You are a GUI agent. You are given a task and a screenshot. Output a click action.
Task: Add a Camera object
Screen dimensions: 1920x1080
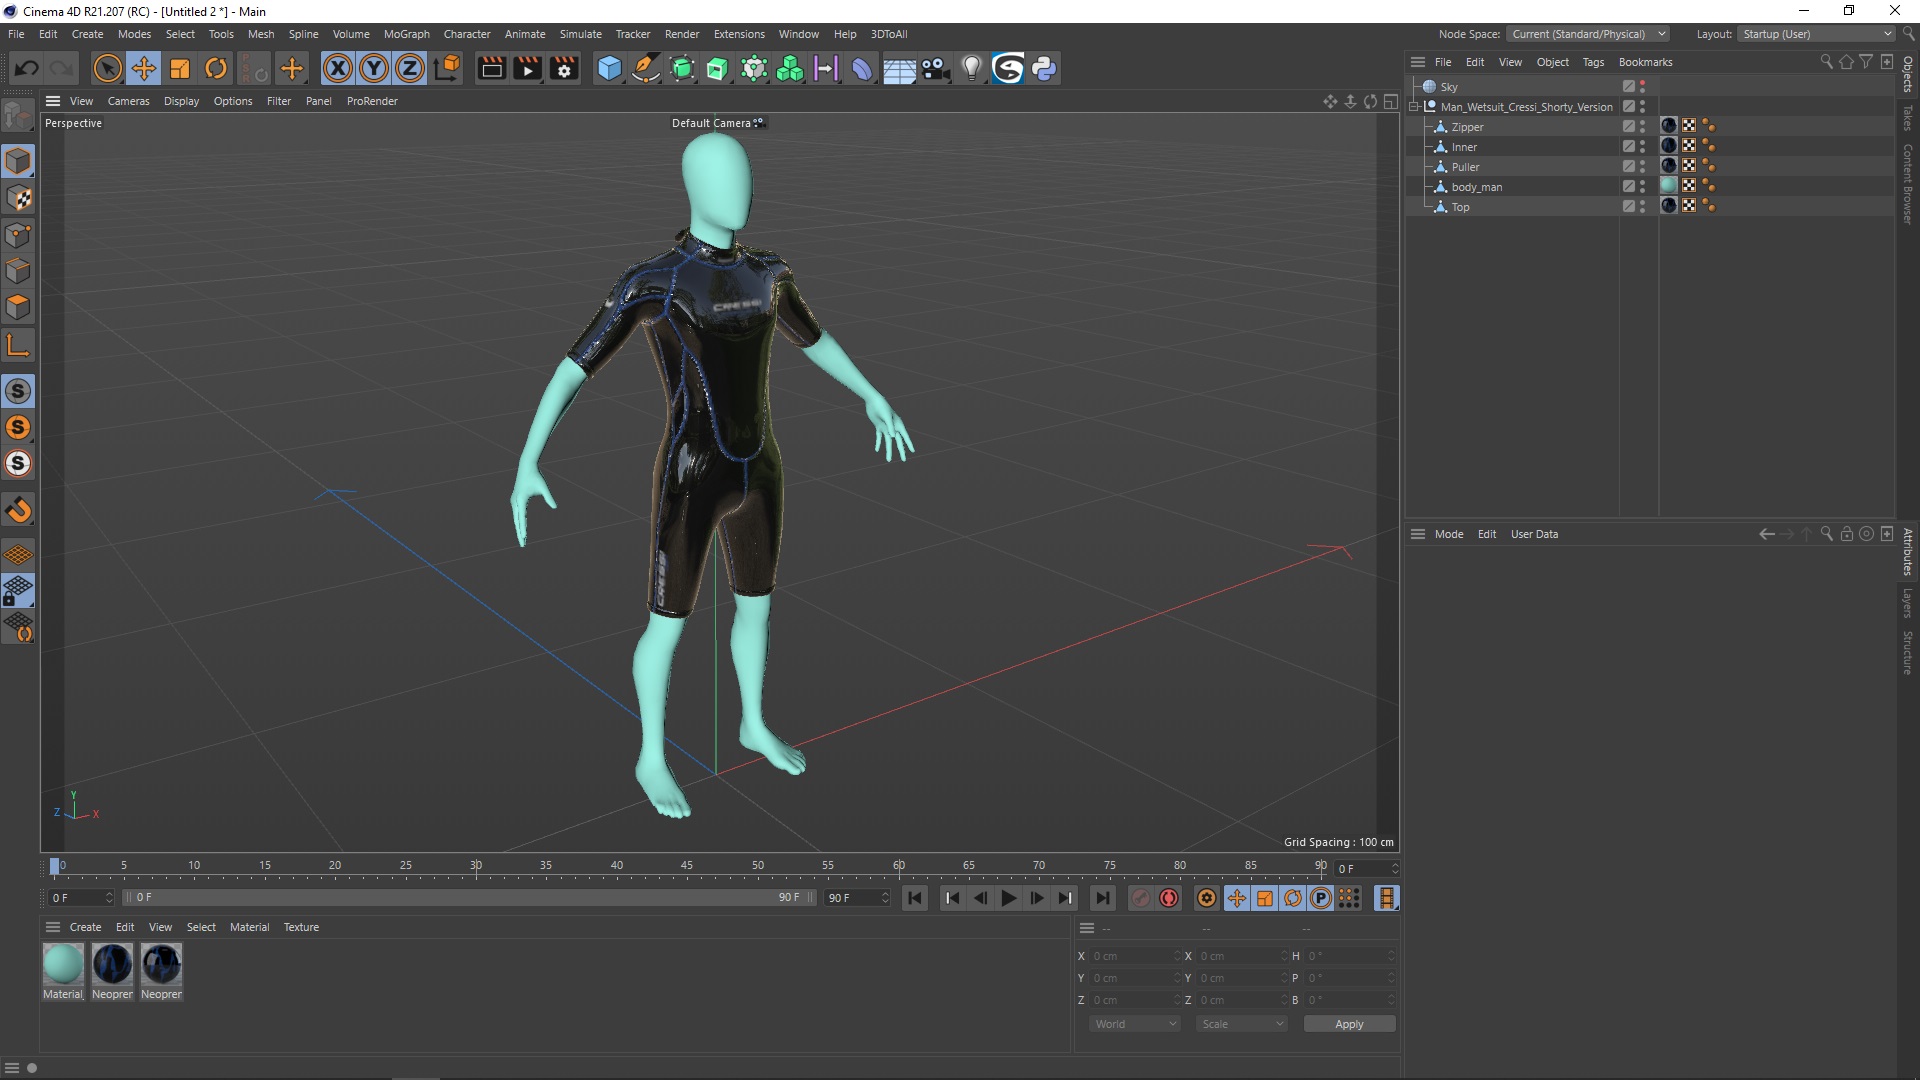point(935,68)
